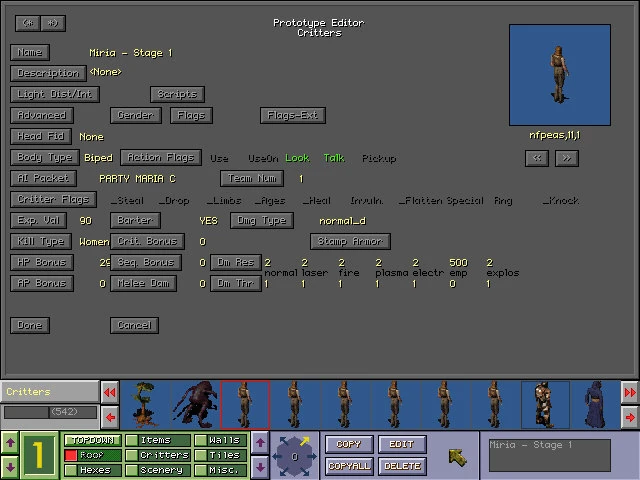Image resolution: width=640 pixels, height=480 pixels.
Task: Open Light Dist/Int settings
Action: (x=55, y=94)
